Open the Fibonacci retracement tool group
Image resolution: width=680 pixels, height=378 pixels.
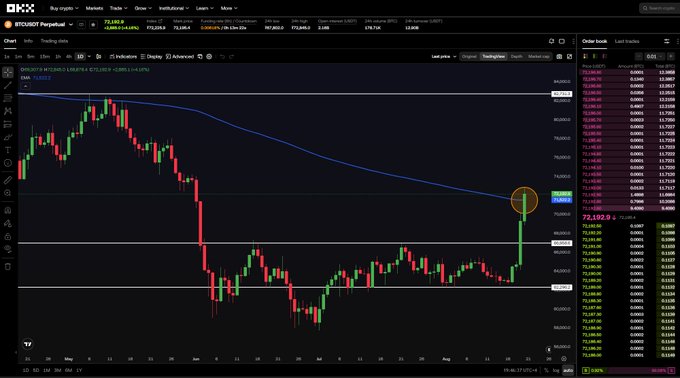pos(8,98)
